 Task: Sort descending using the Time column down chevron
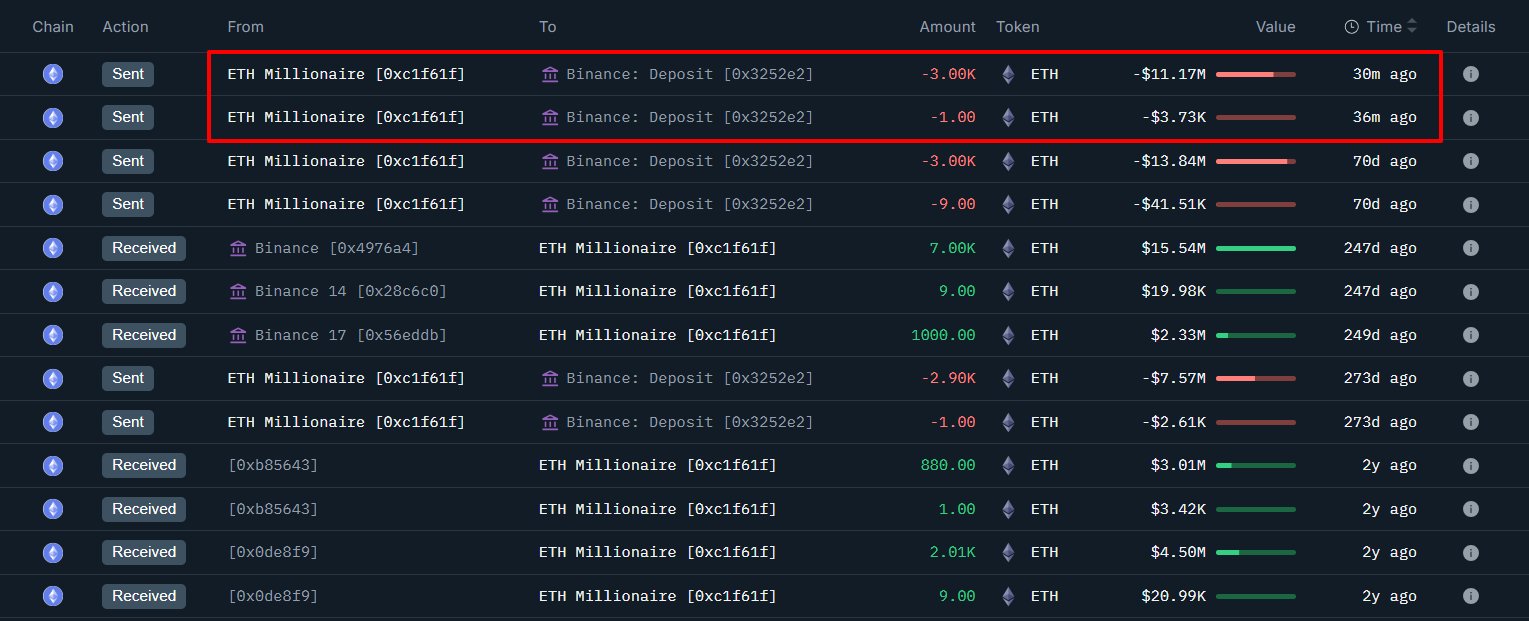[x=1411, y=32]
